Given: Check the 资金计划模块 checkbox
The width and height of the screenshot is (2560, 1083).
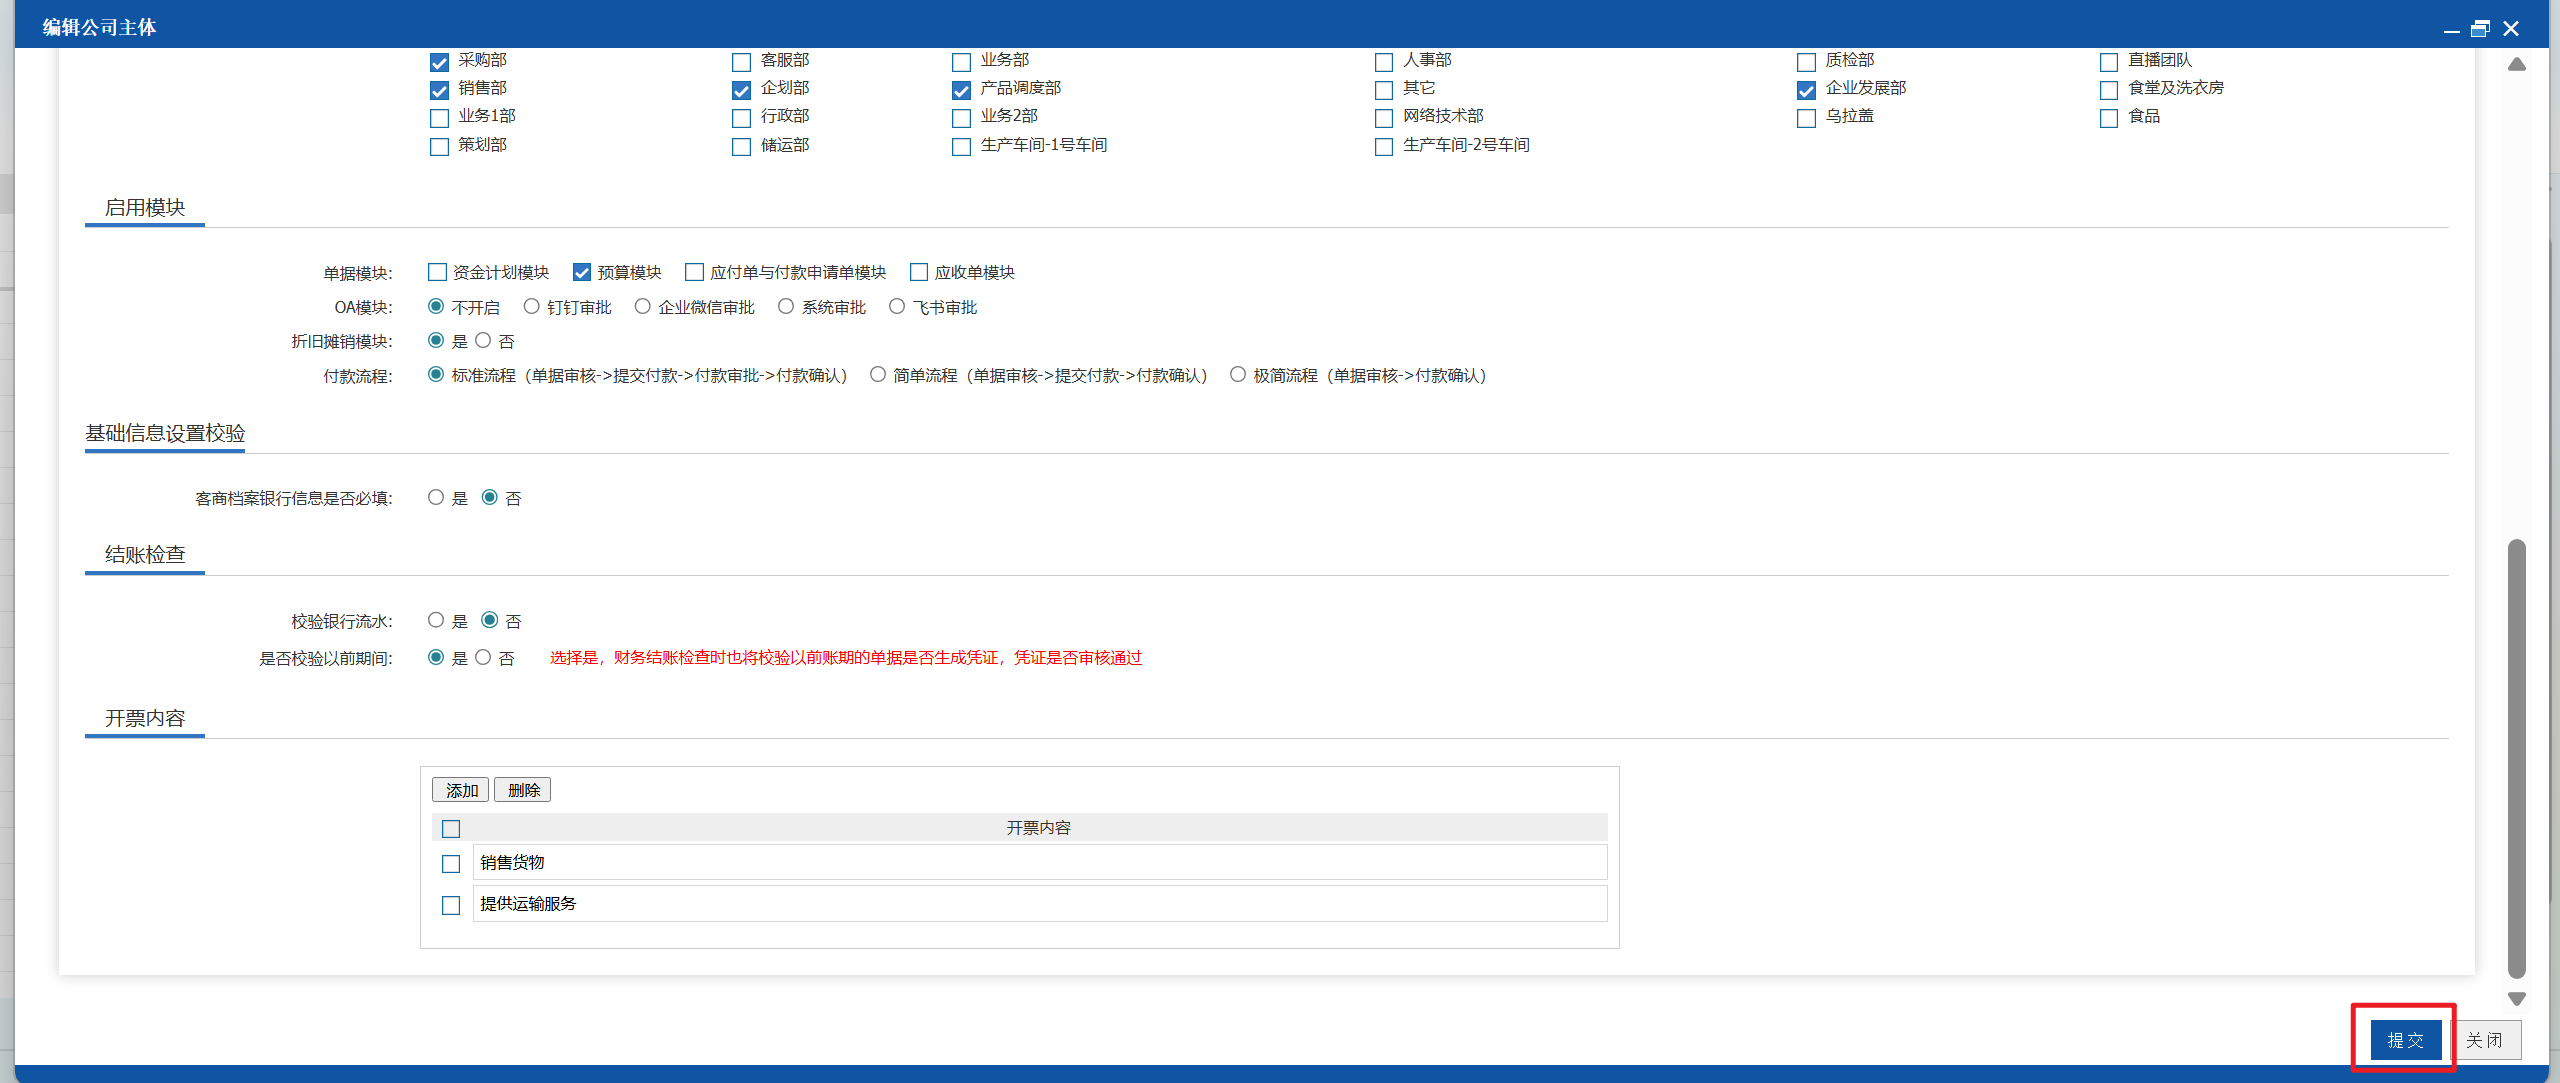Looking at the screenshot, I should 437,272.
